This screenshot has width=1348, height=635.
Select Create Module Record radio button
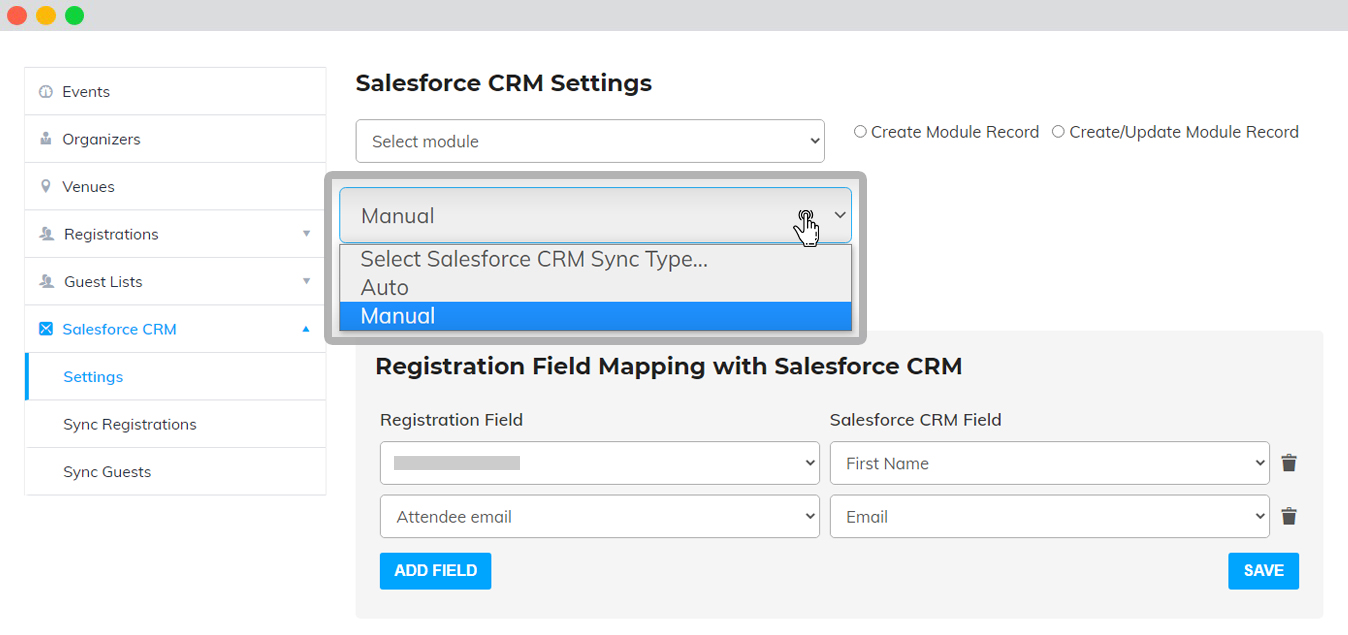pos(860,132)
